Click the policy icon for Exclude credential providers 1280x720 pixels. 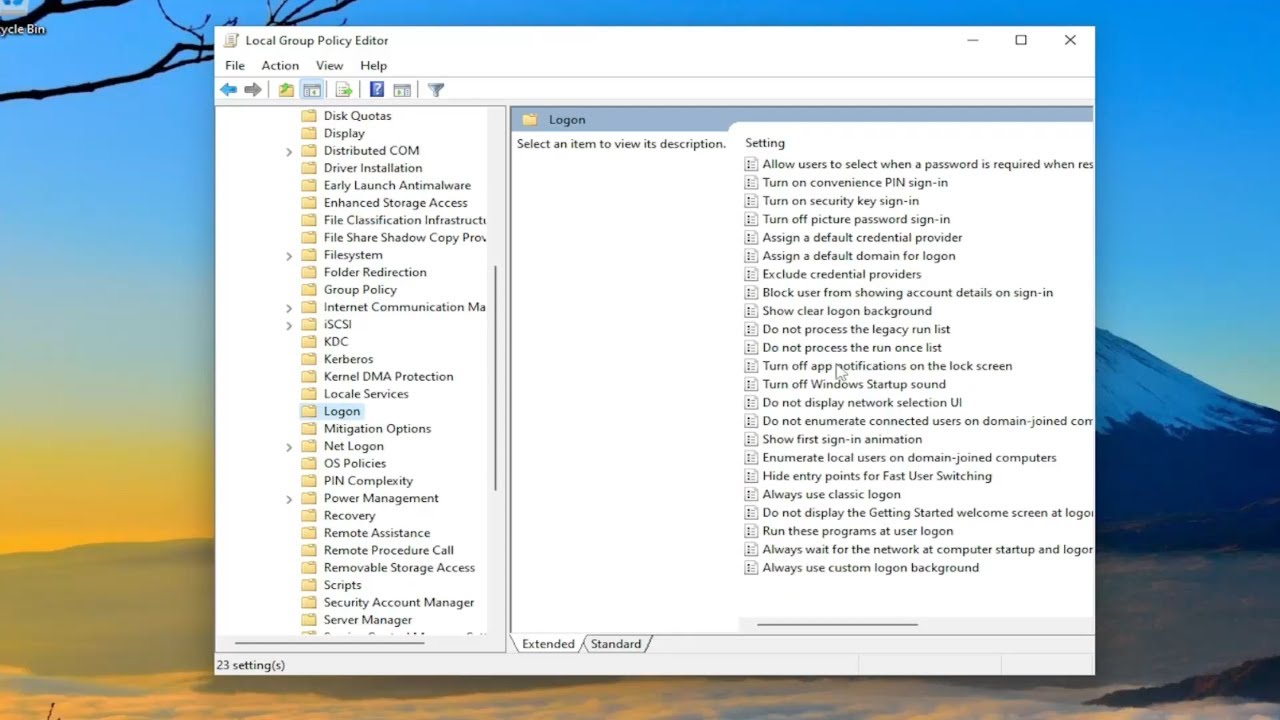[751, 274]
